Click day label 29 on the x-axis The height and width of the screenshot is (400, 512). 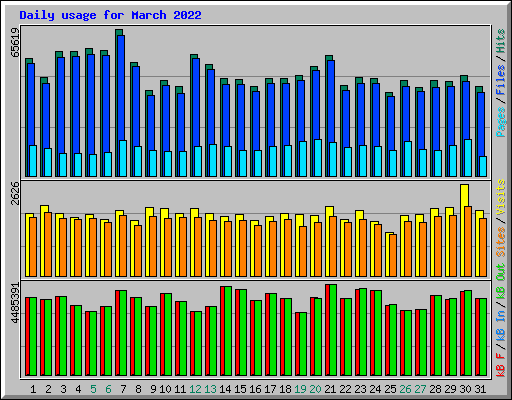coord(450,389)
